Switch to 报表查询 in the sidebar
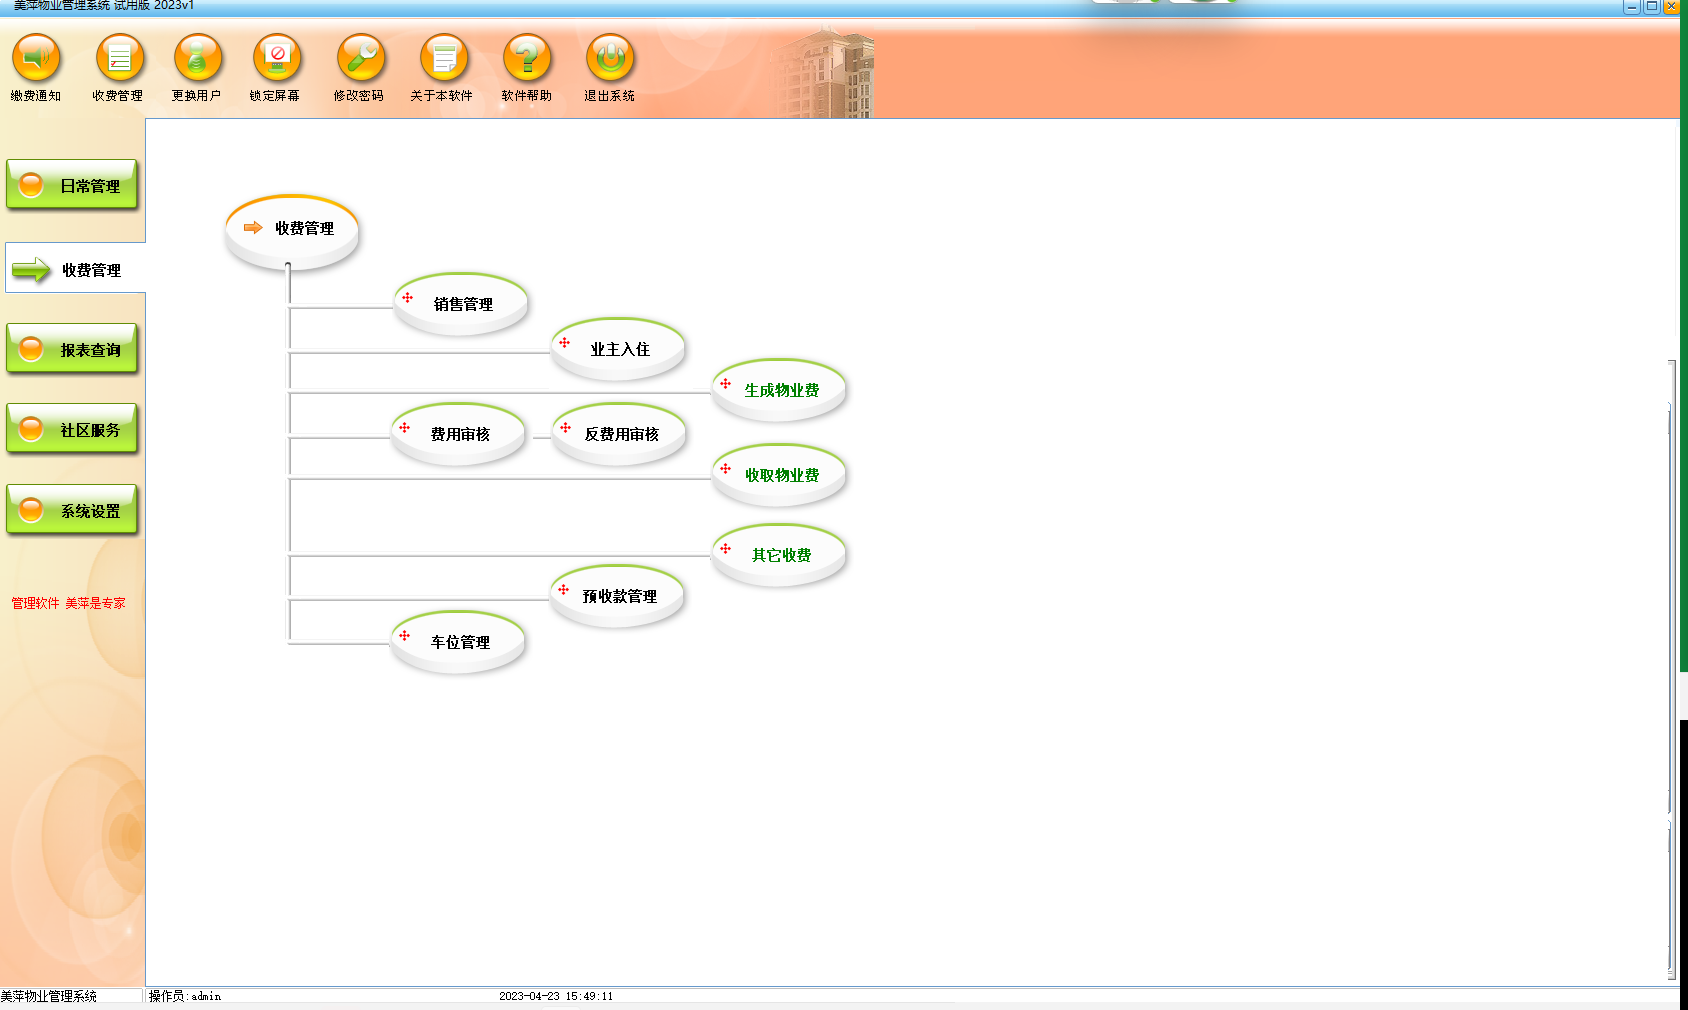This screenshot has width=1688, height=1010. click(x=72, y=349)
